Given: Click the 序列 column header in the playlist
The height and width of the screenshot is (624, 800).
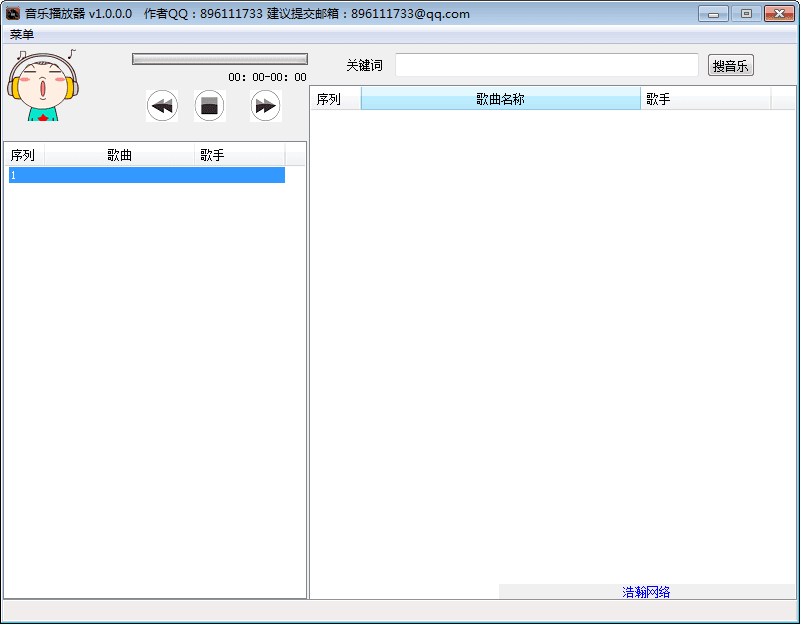Looking at the screenshot, I should [x=22, y=154].
